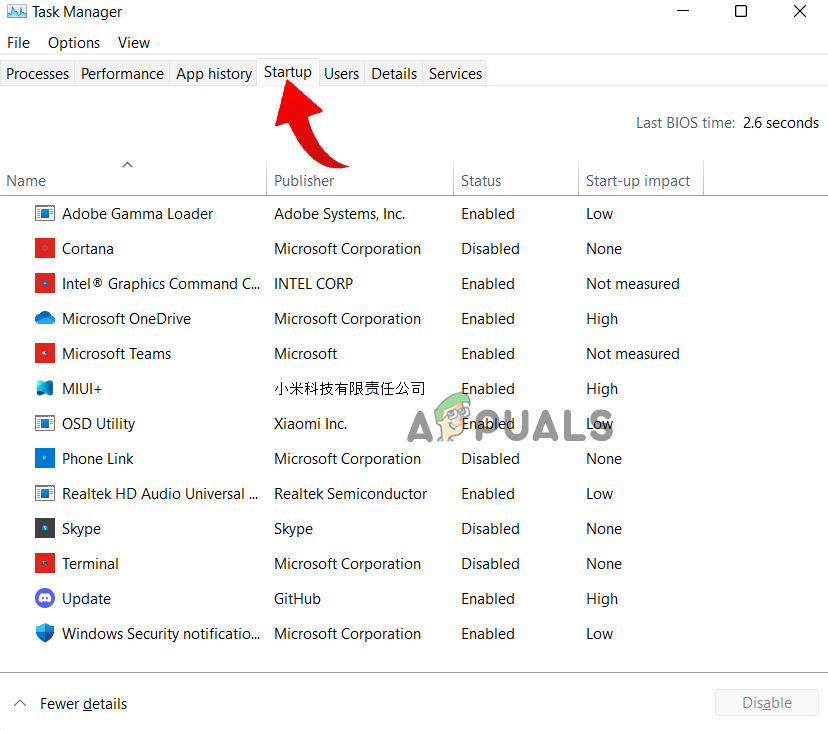Image resolution: width=828 pixels, height=730 pixels.
Task: Maximize the Task Manager window
Action: point(741,11)
